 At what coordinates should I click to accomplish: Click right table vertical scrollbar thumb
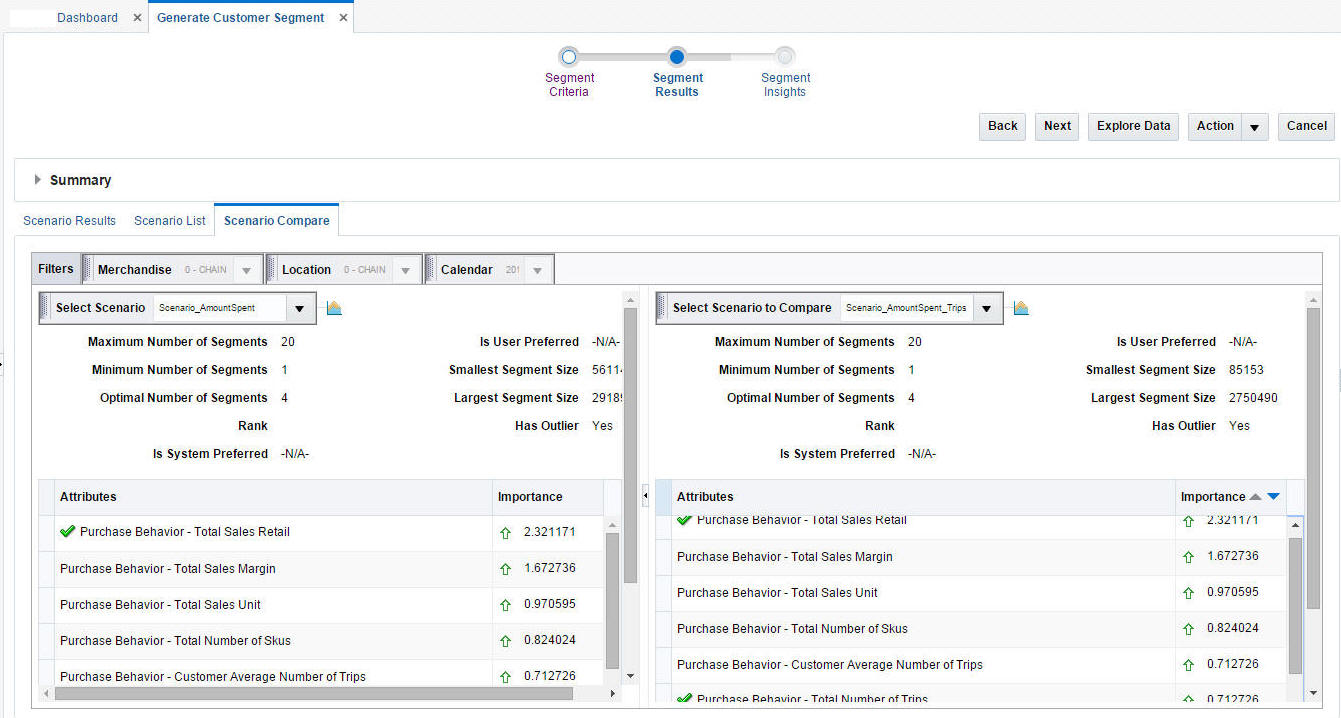1295,605
